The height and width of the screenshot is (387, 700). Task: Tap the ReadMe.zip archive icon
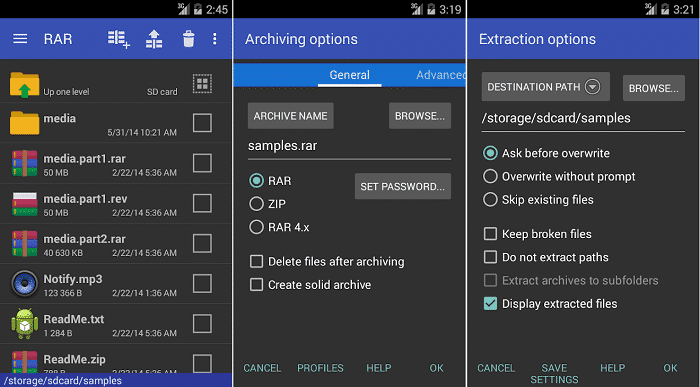tap(25, 362)
